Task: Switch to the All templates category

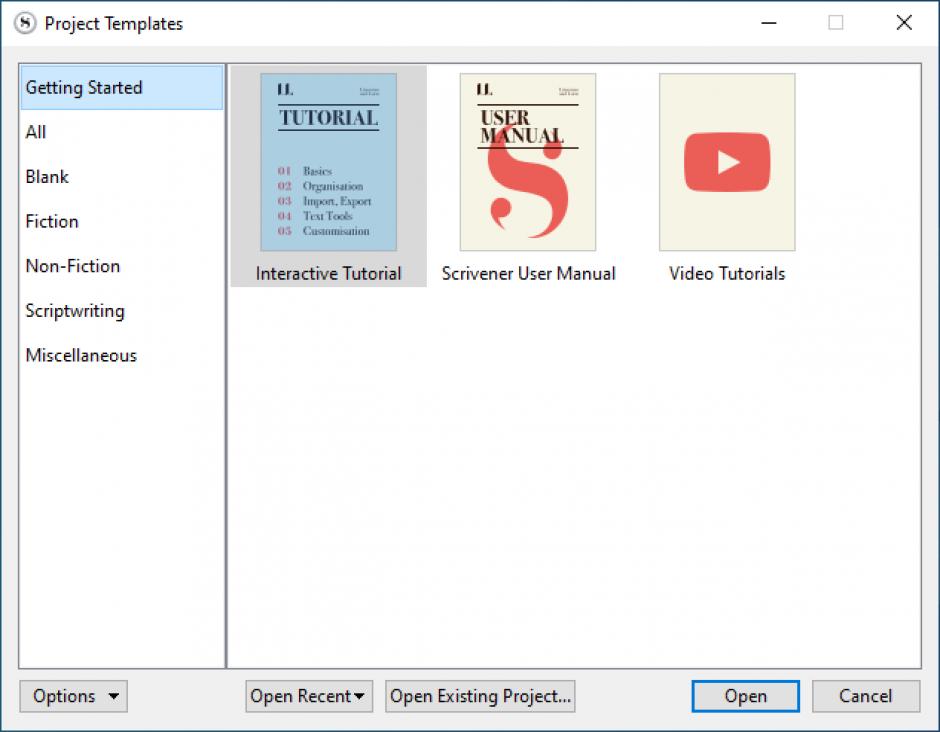Action: [36, 132]
